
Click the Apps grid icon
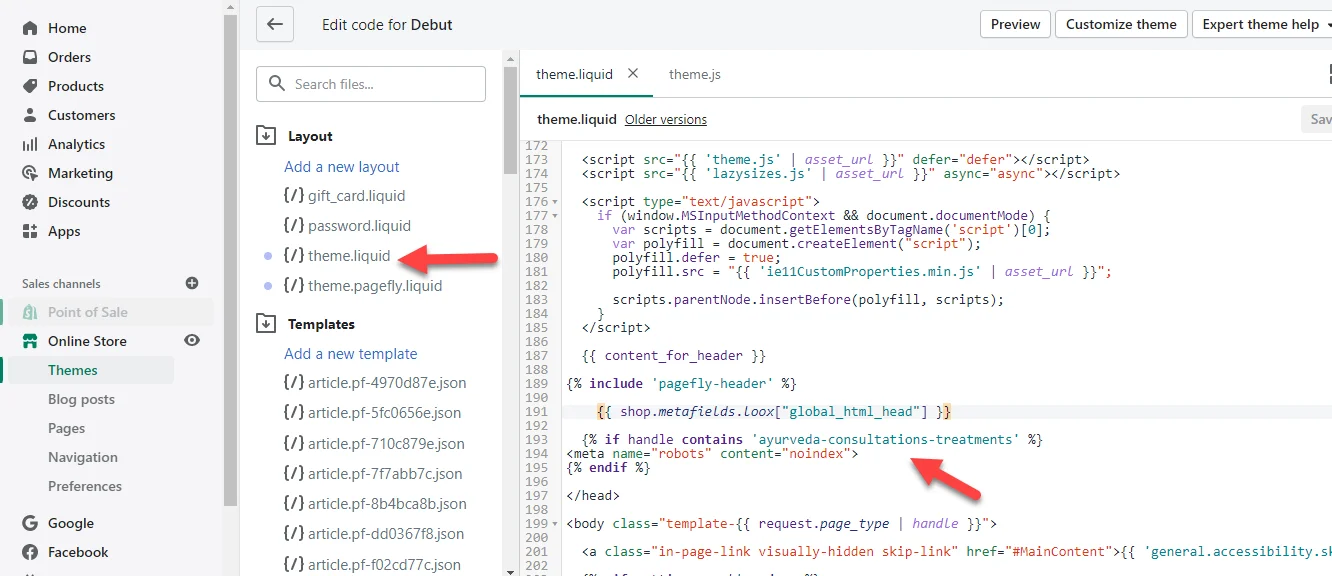(x=30, y=231)
